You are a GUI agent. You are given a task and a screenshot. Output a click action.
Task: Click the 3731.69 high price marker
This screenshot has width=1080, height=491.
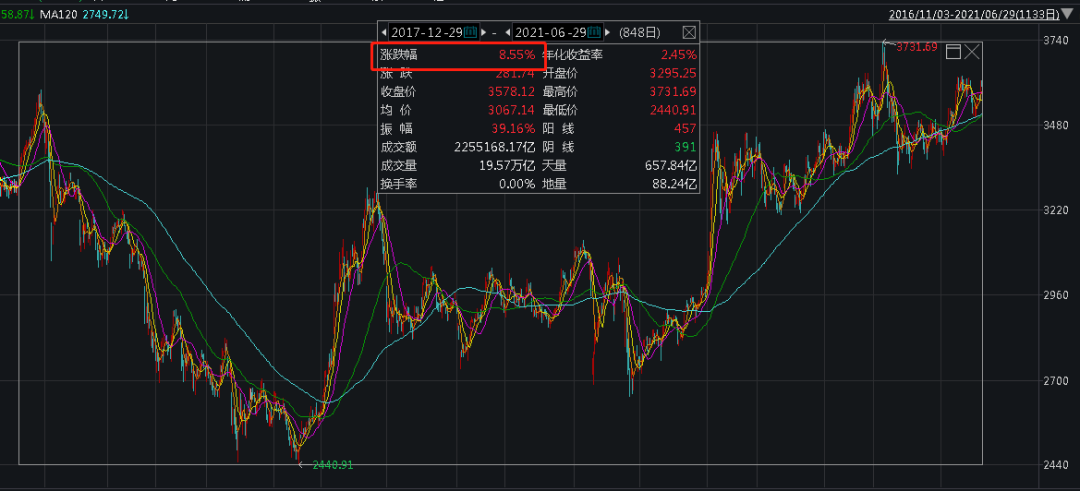[x=915, y=46]
